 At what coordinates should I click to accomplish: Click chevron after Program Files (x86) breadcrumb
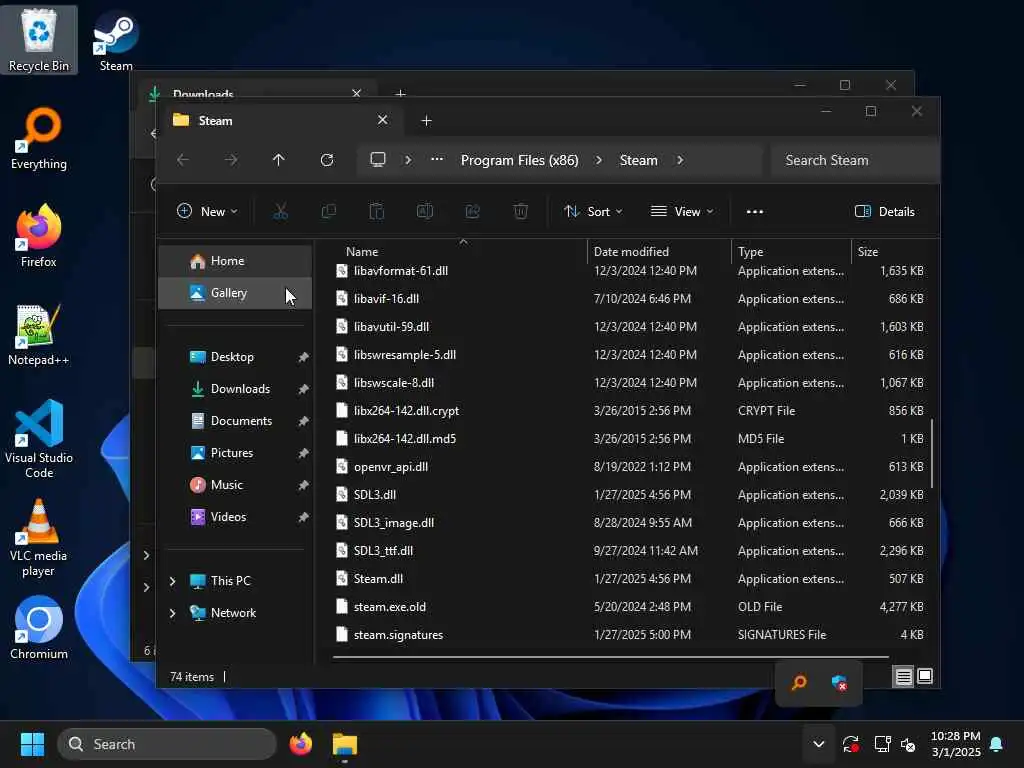(598, 160)
